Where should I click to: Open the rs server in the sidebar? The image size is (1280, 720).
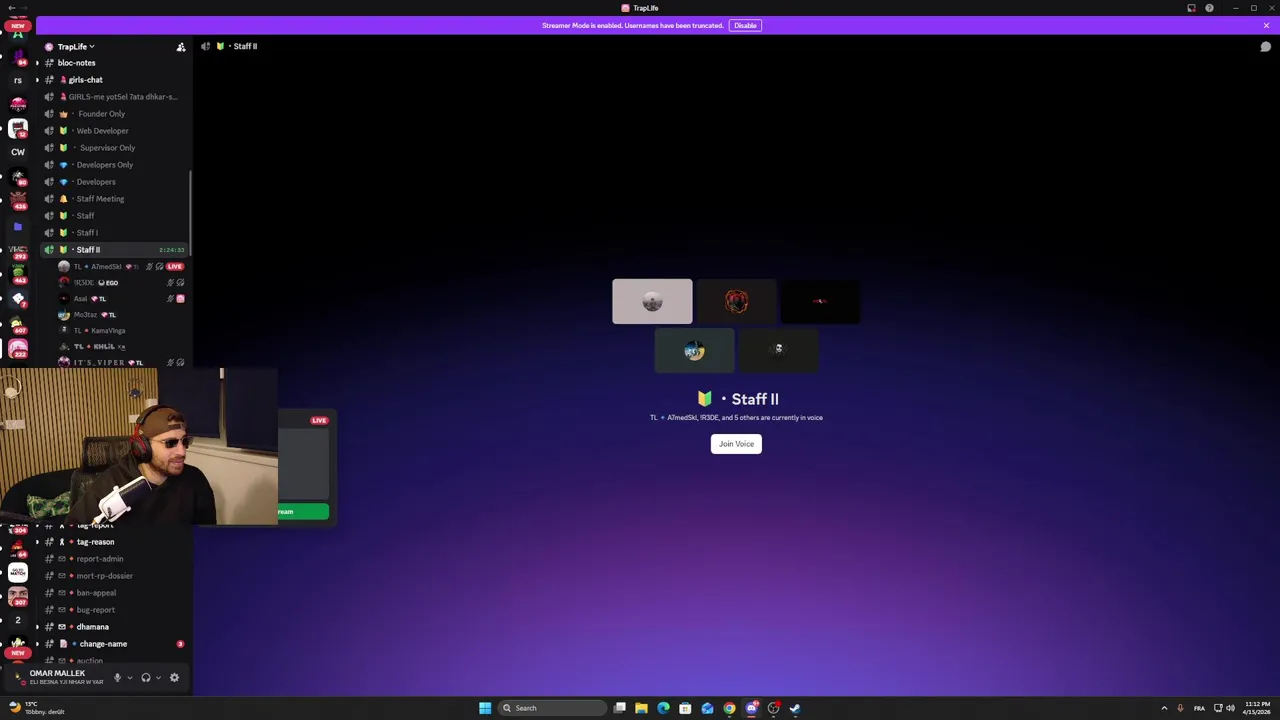coord(17,80)
